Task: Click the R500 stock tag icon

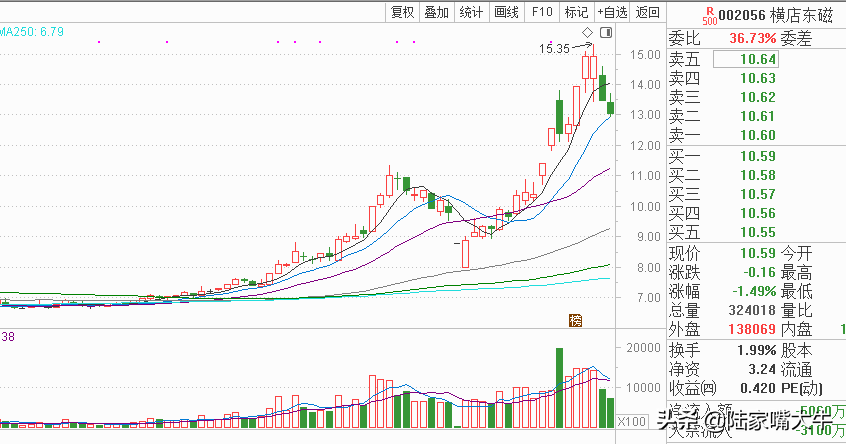Action: coord(709,16)
